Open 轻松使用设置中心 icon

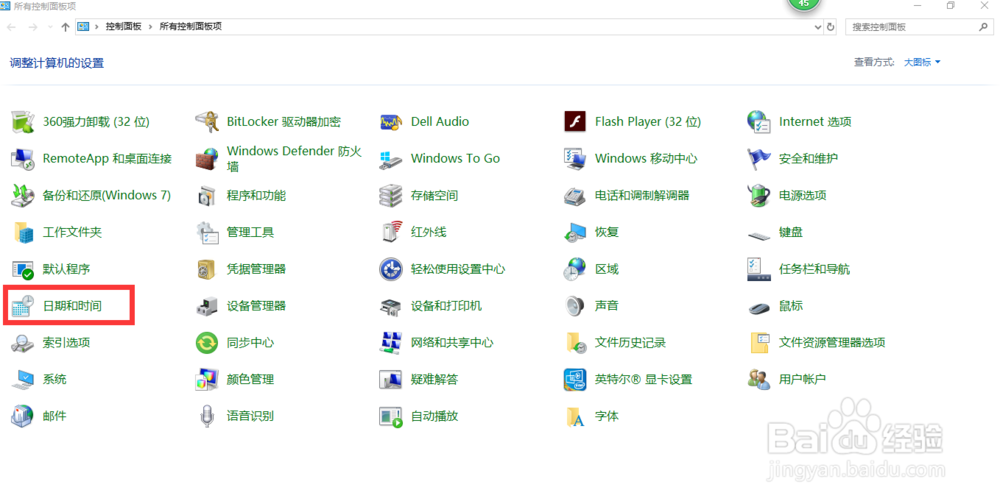coord(391,269)
